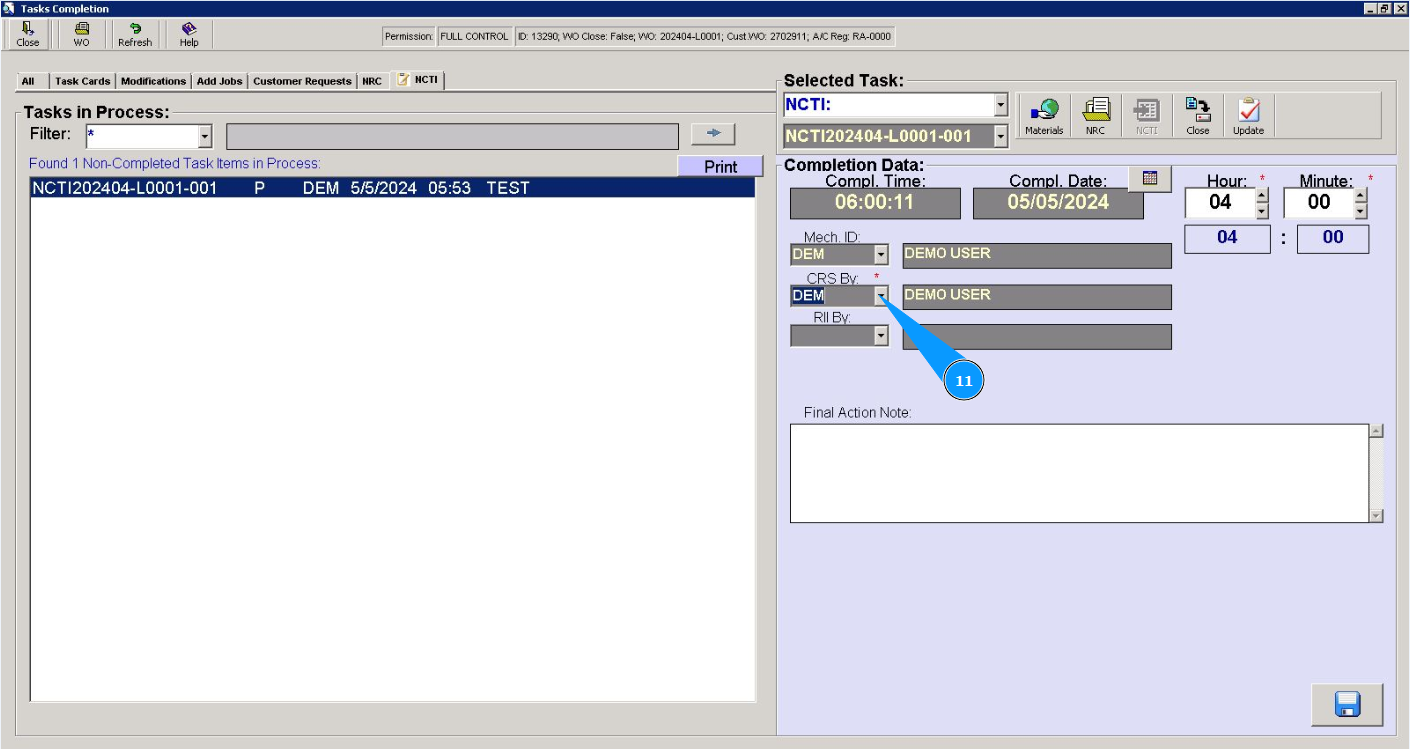Click the Final Action Note scroll down arrow

[x=1376, y=515]
